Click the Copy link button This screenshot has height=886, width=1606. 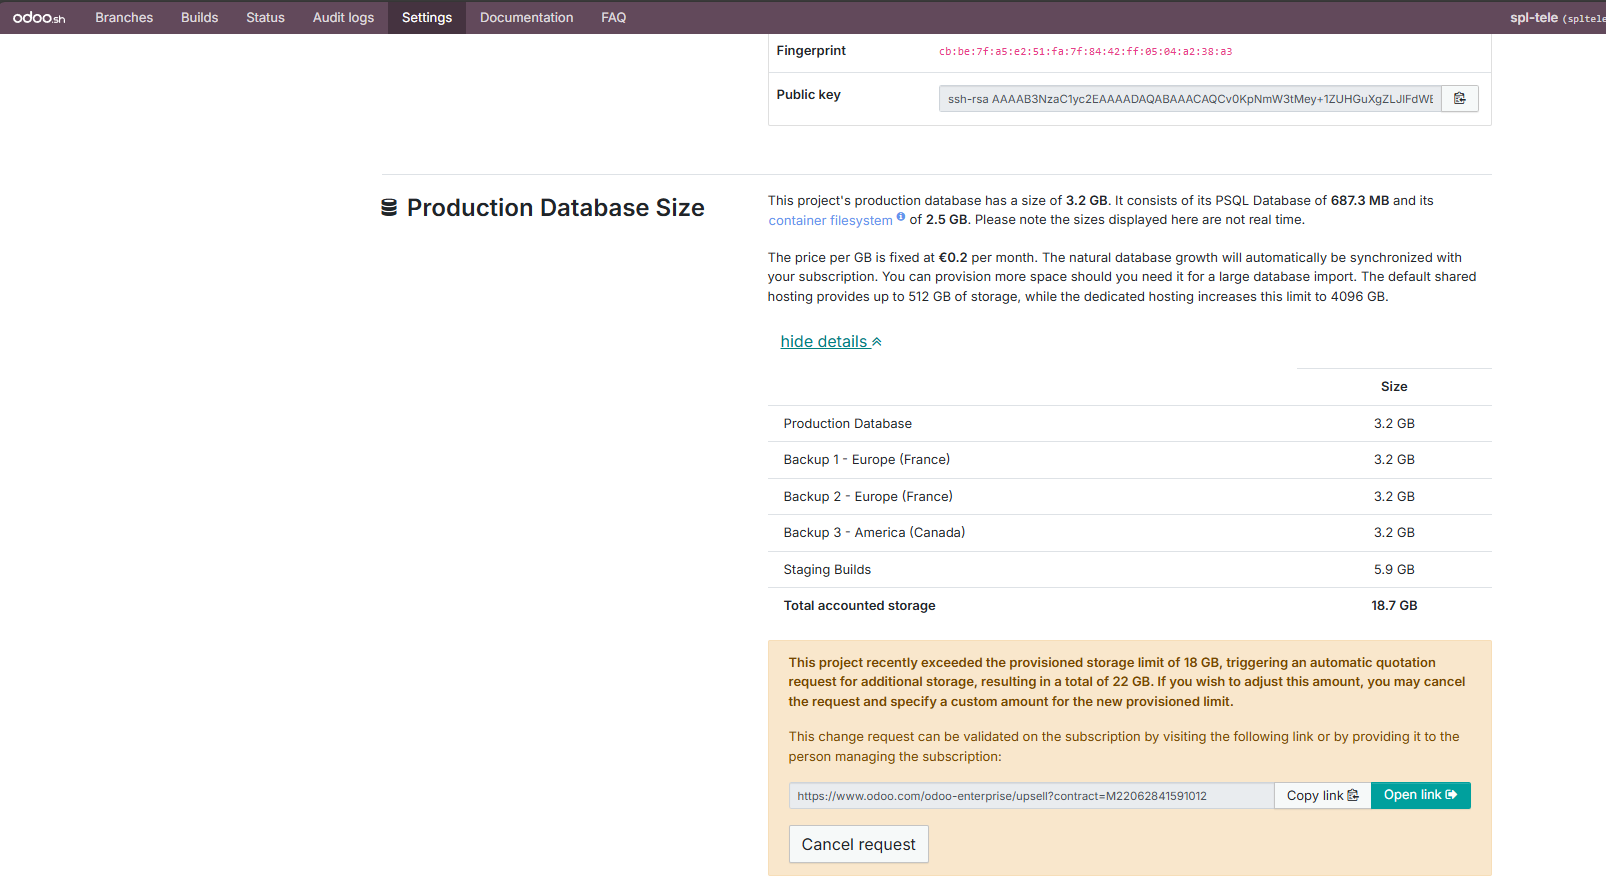pos(1322,795)
